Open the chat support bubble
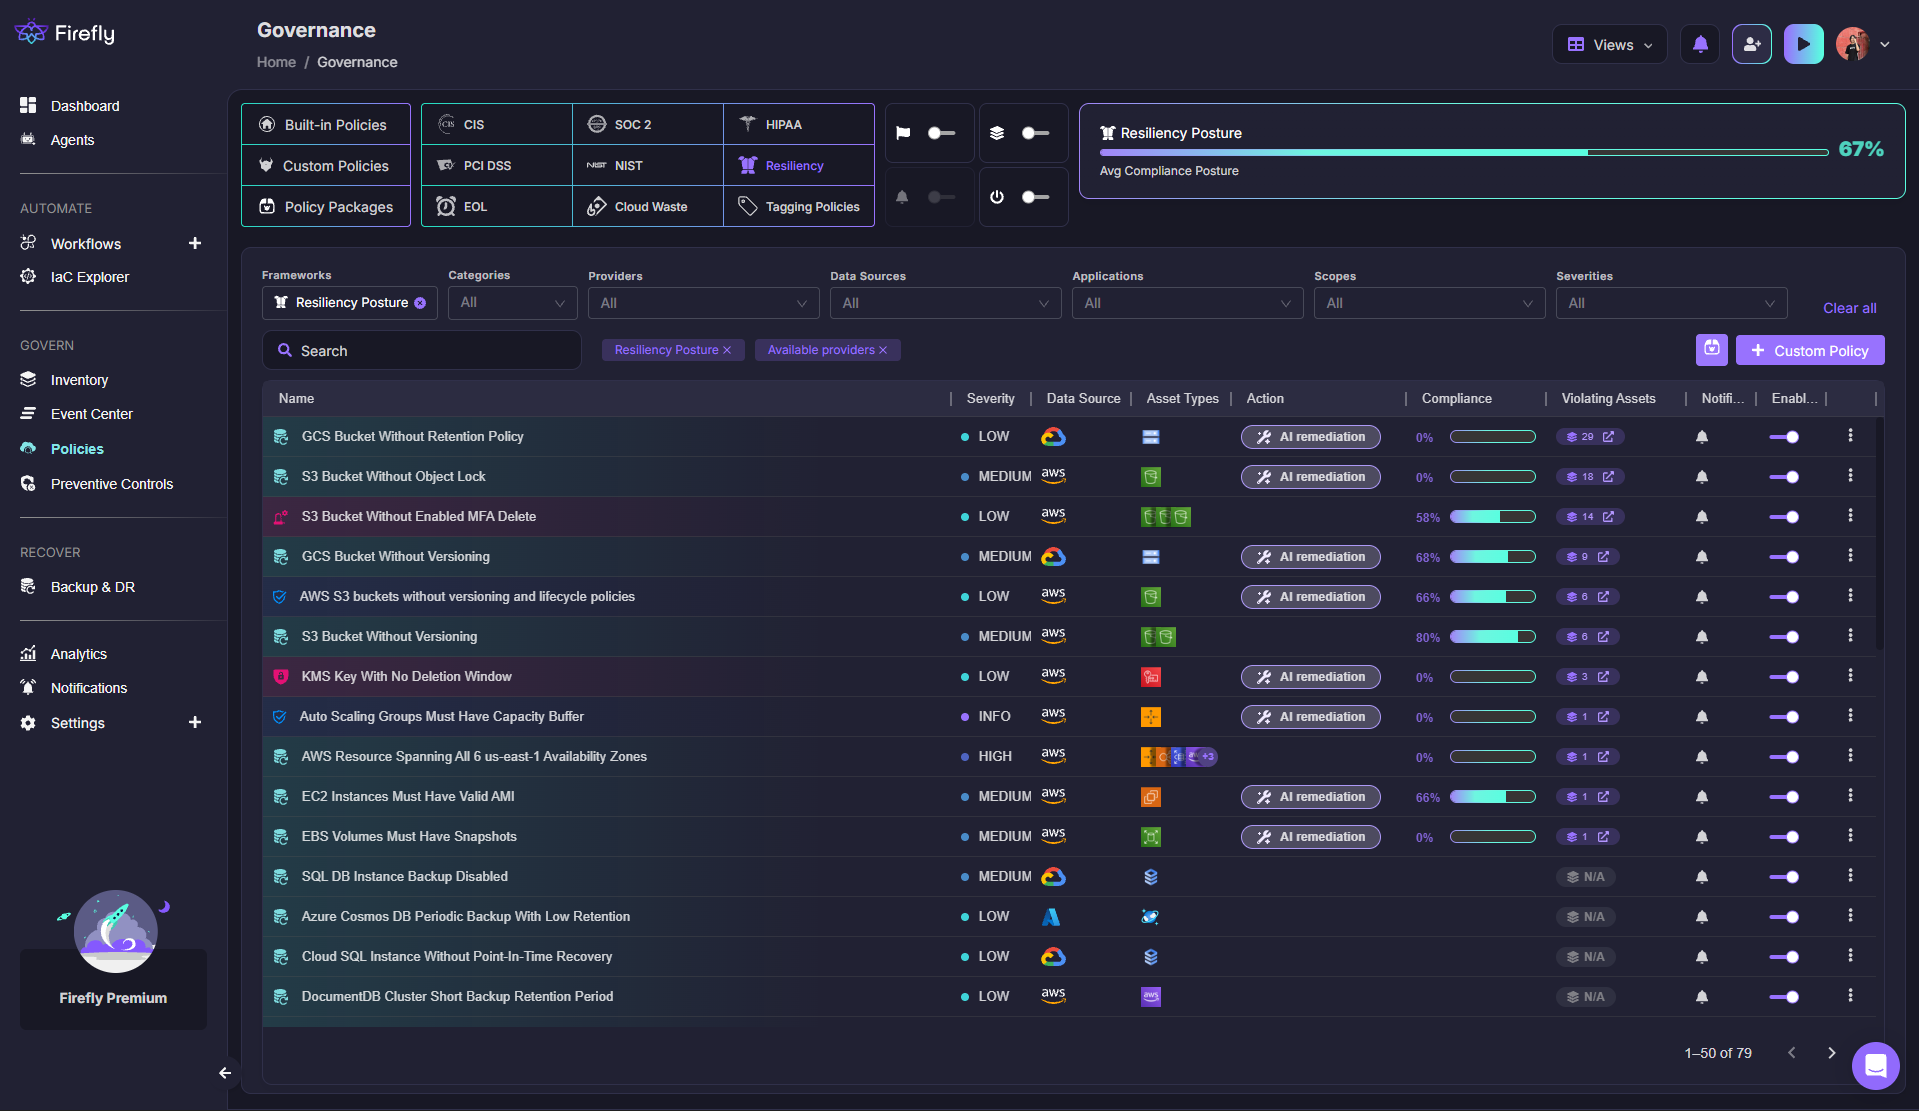The image size is (1919, 1111). [1875, 1066]
